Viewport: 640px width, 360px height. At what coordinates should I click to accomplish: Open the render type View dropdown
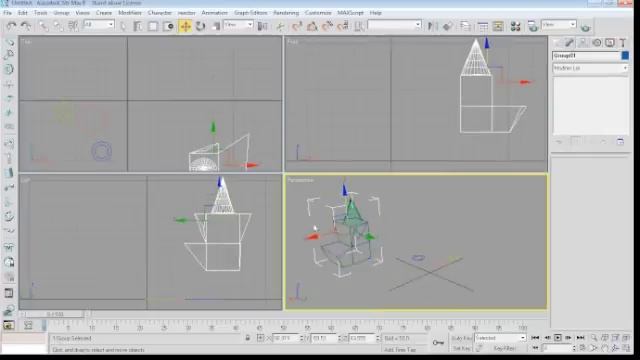pyautogui.click(x=558, y=25)
